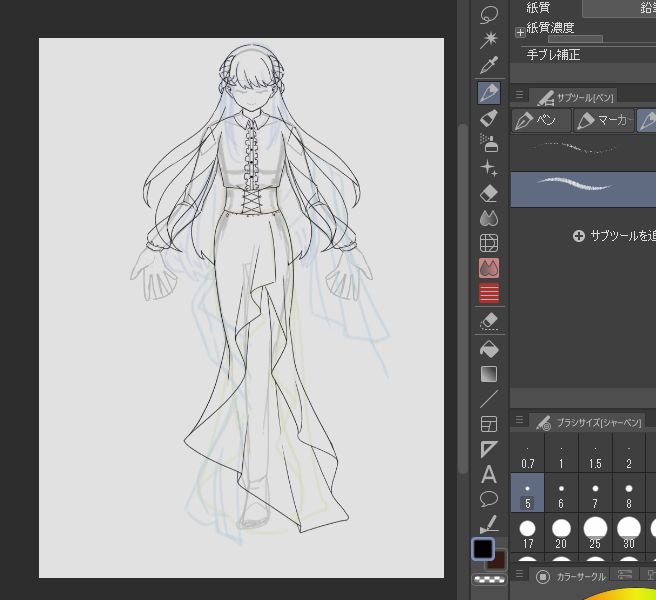Select the highlighted Pen tool in toolbar
This screenshot has height=600, width=656.
(x=489, y=92)
